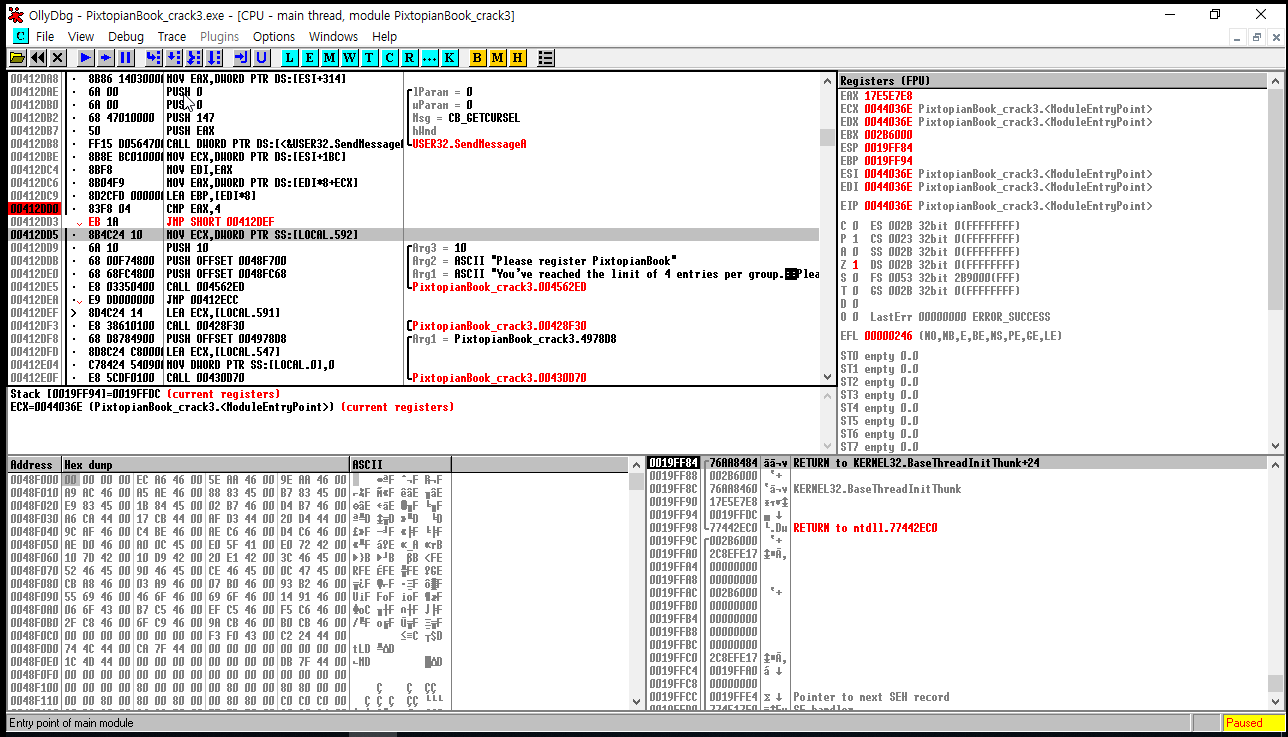The image size is (1288, 737).
Task: Select JMP SHORT 004120EF instruction
Action: [x=219, y=221]
